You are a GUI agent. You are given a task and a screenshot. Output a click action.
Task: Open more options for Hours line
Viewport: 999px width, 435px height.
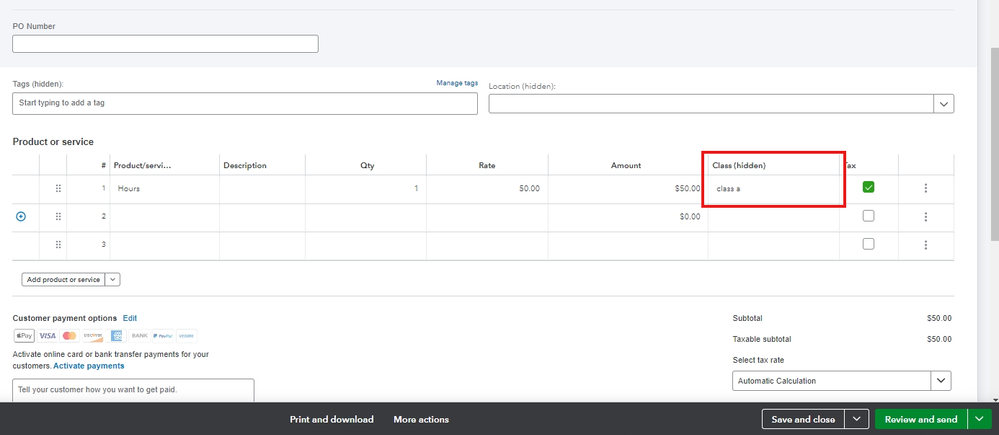tap(926, 188)
